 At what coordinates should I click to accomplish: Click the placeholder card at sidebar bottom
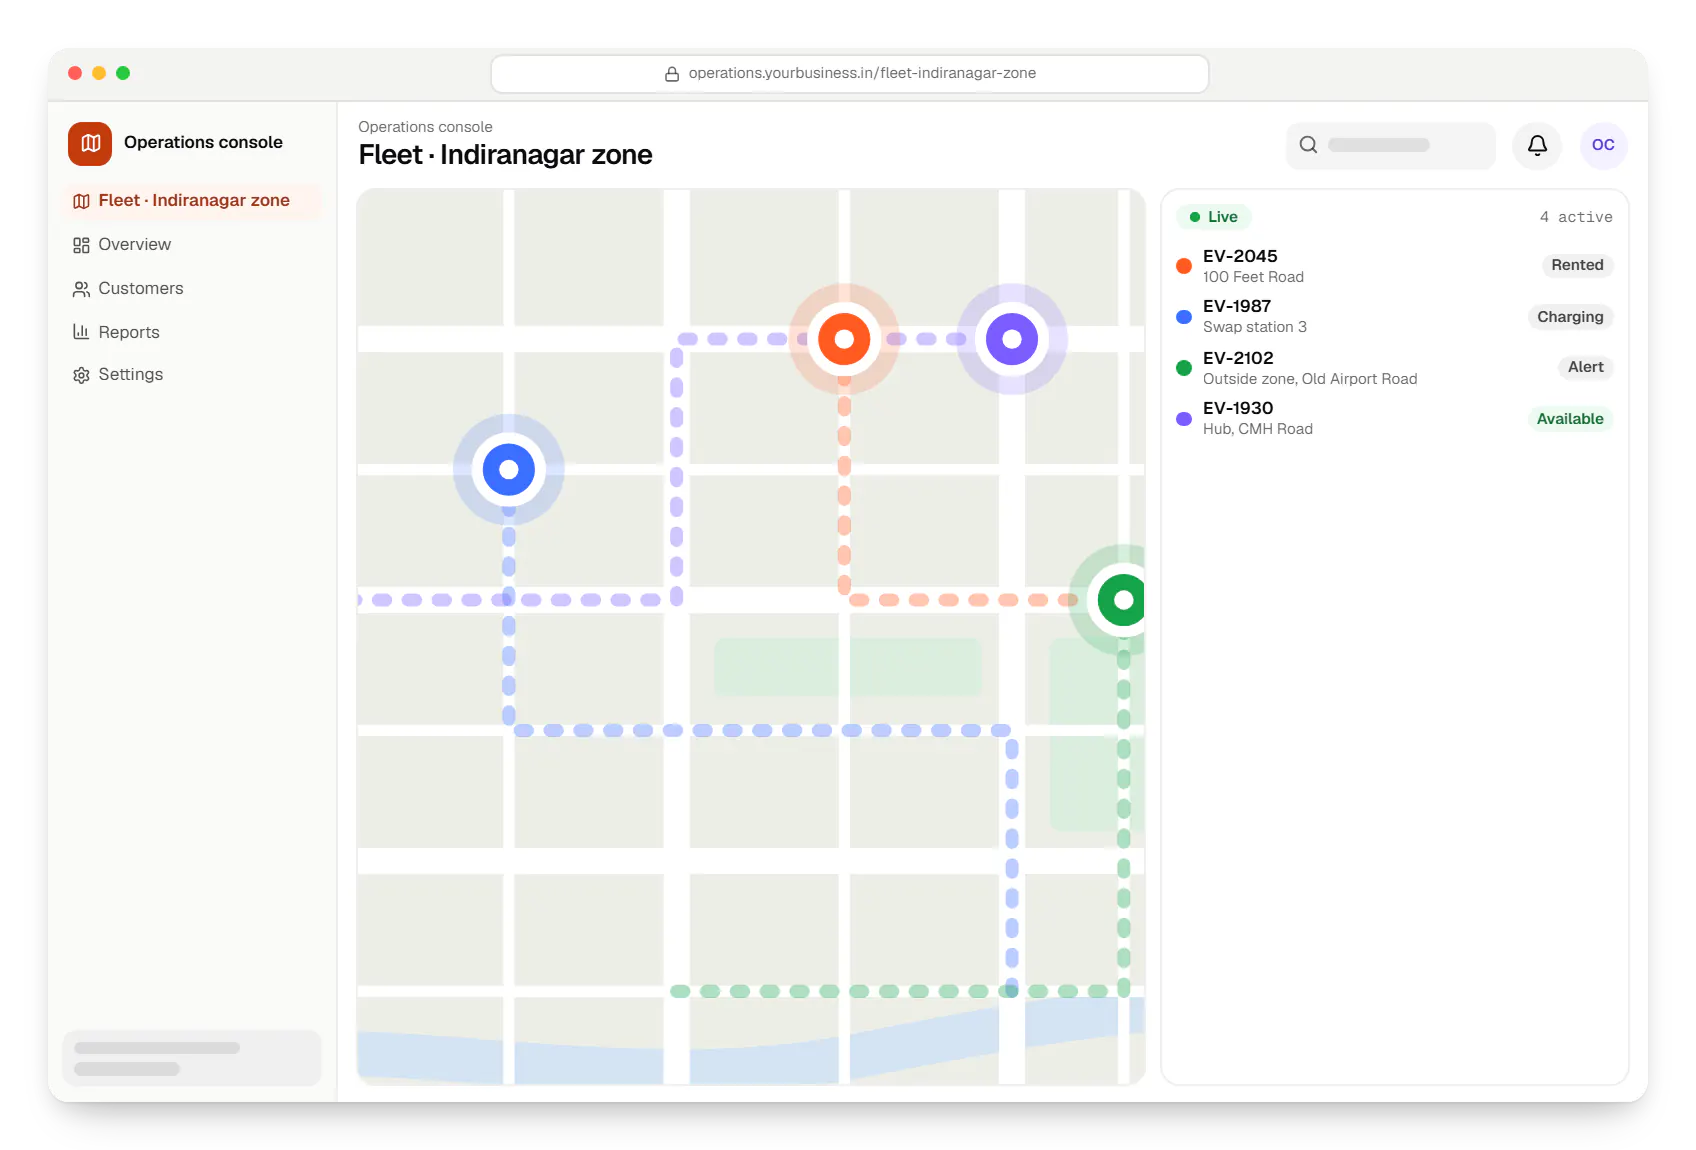[192, 1058]
